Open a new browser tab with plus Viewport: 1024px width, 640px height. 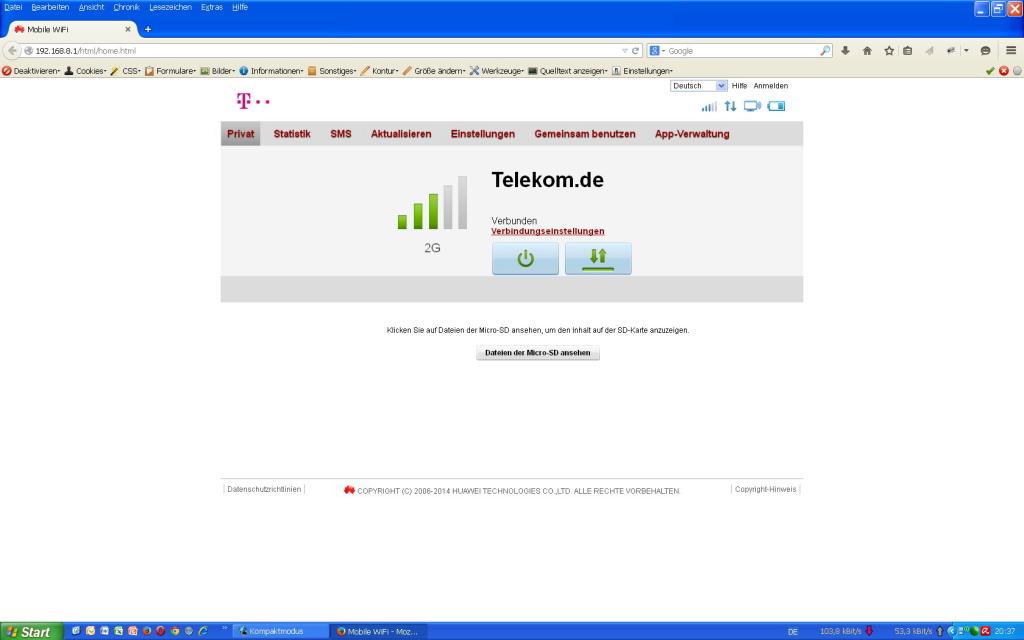click(148, 29)
